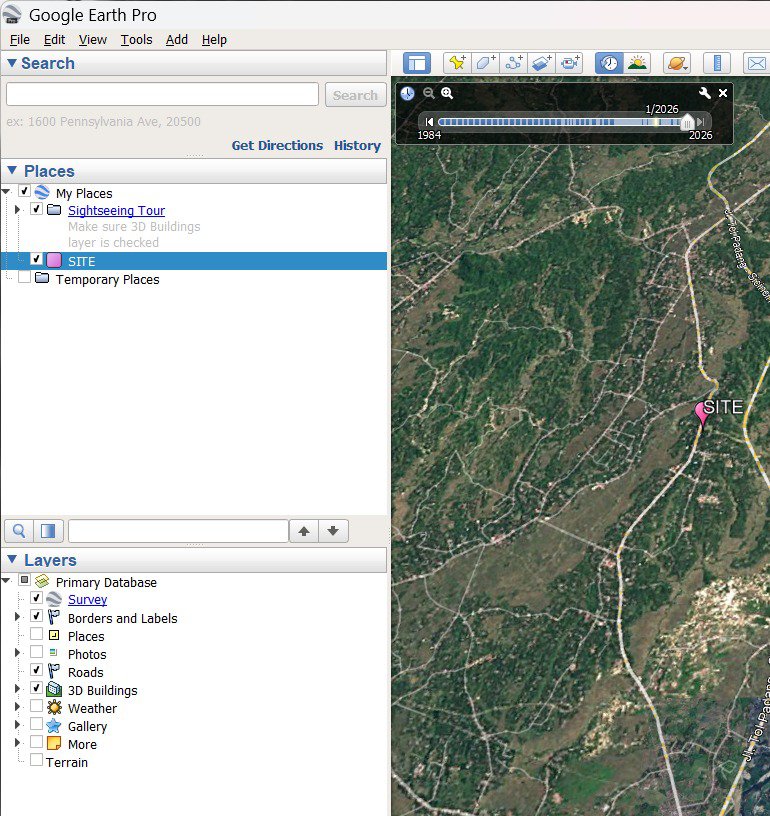Click the clock icon in time slider panel
The height and width of the screenshot is (816, 770).
click(x=407, y=93)
